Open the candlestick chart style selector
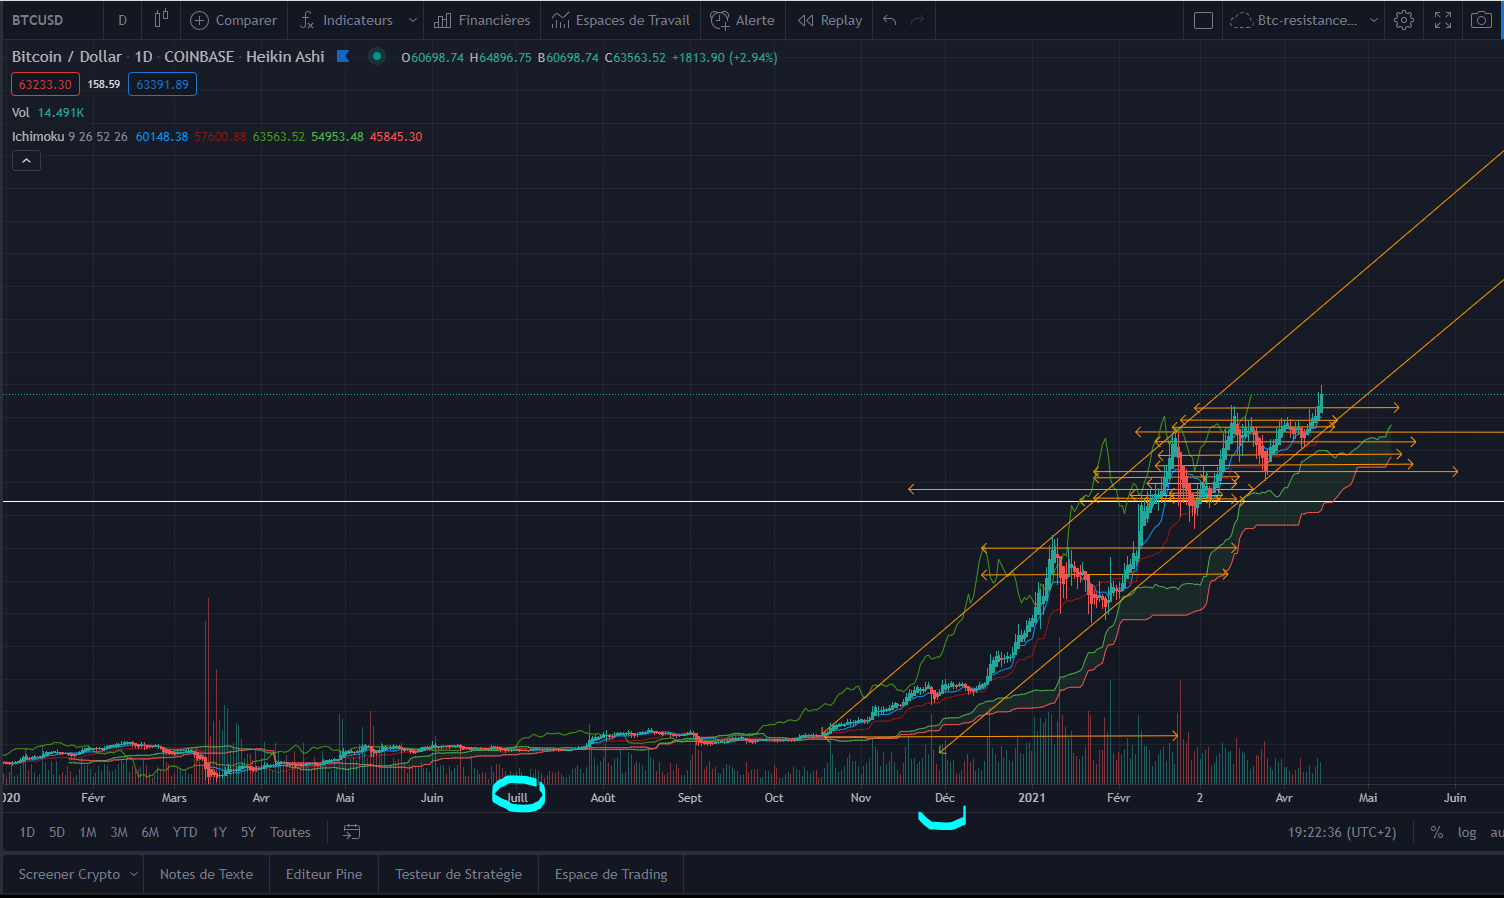The image size is (1504, 898). pyautogui.click(x=161, y=20)
